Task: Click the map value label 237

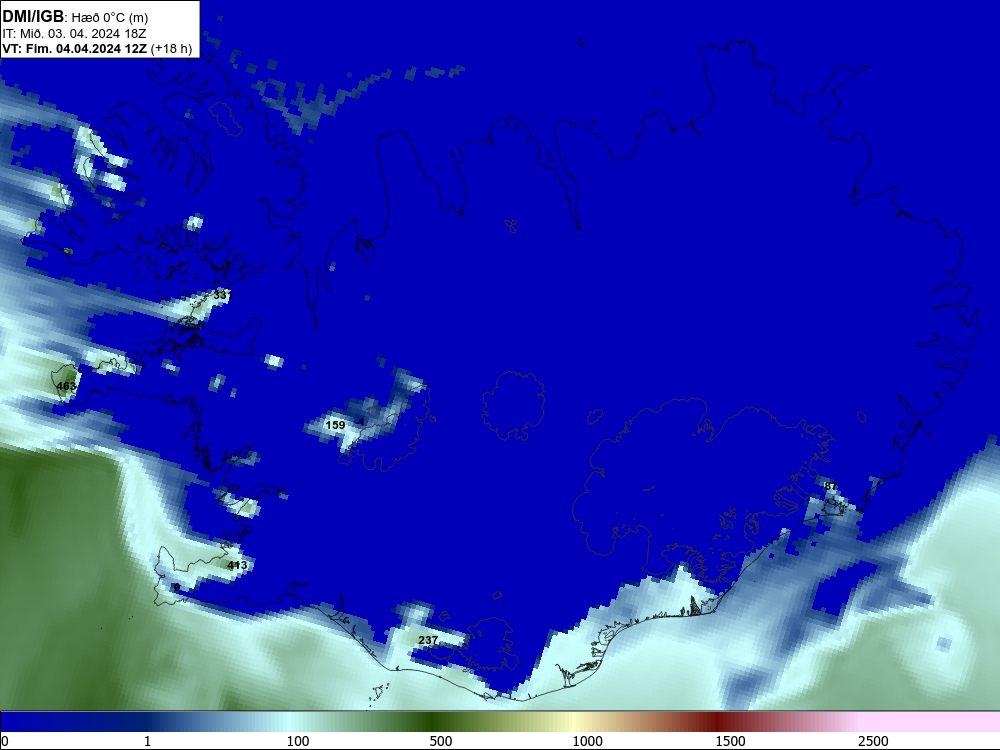Action: coord(428,640)
